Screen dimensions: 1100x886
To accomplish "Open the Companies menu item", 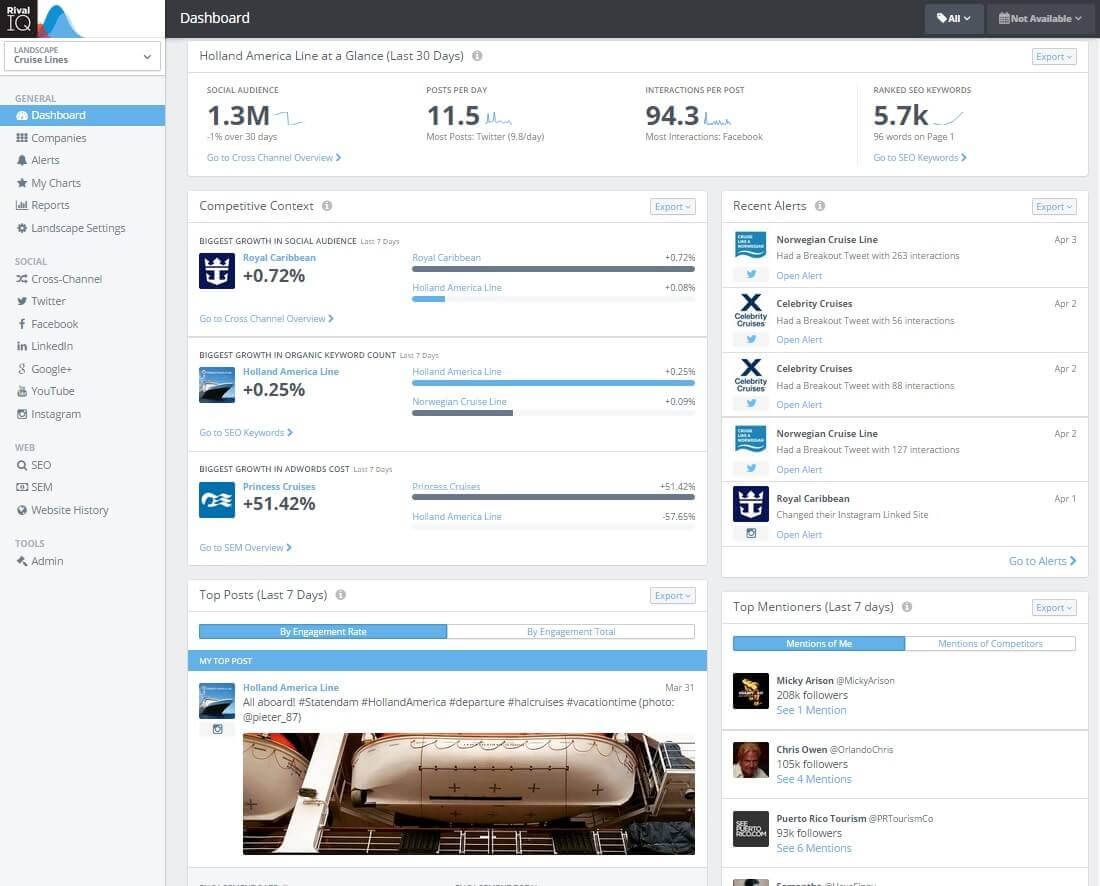I will pos(82,138).
